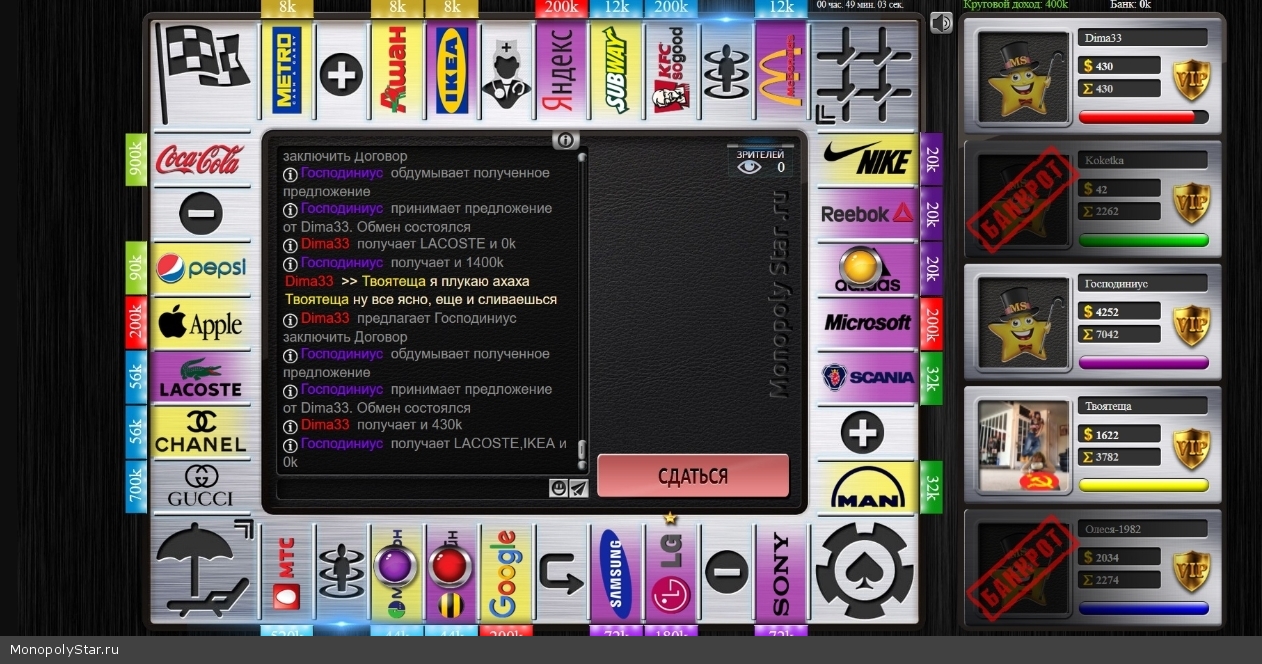Select the Pepsi property tile

pos(201,268)
